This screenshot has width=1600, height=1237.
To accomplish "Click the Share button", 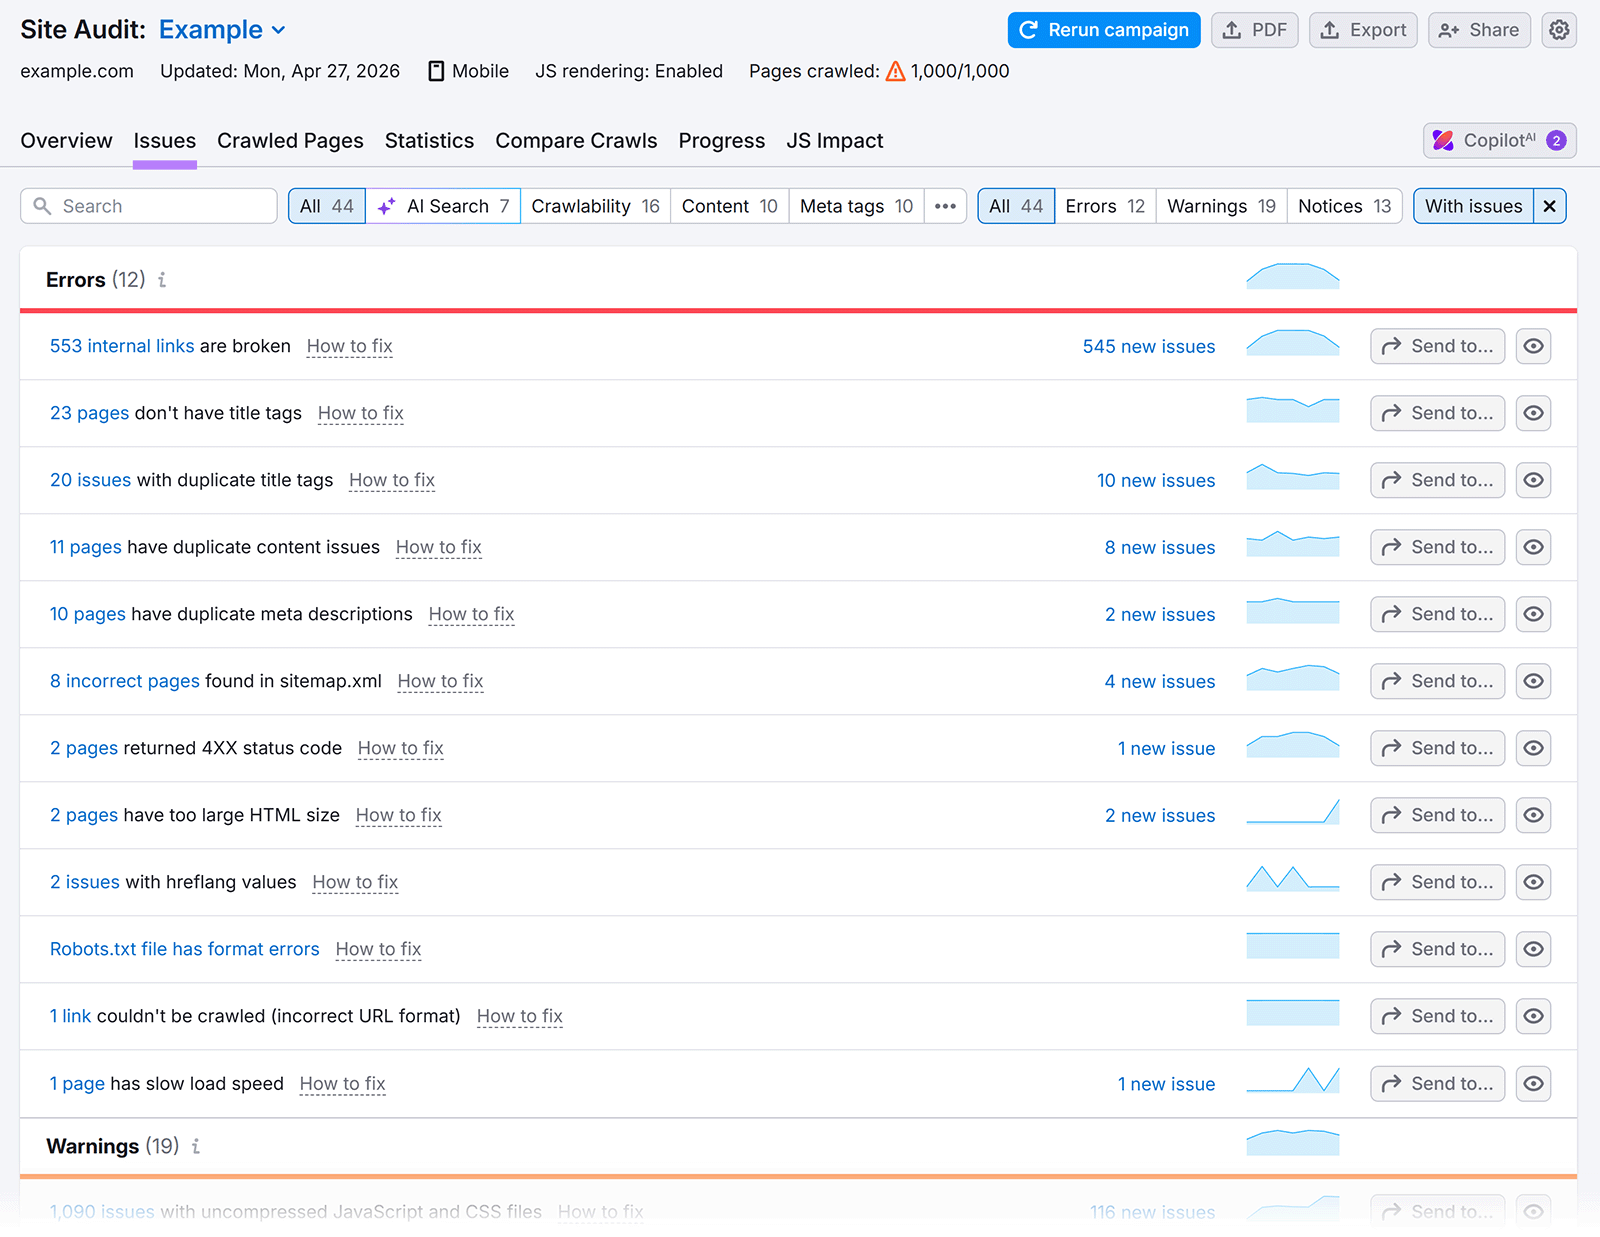I will [1479, 30].
